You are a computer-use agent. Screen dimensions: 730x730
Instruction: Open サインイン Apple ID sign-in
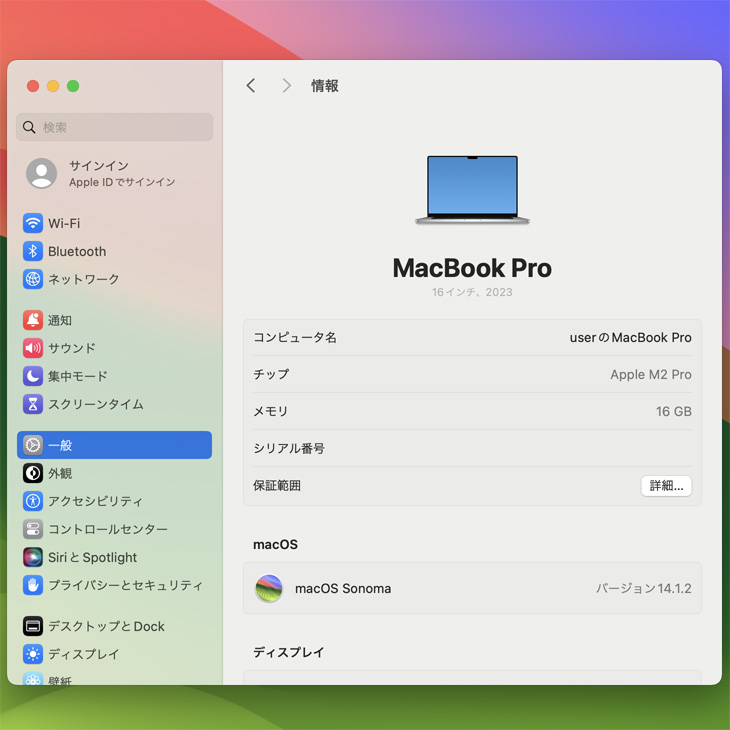115,173
